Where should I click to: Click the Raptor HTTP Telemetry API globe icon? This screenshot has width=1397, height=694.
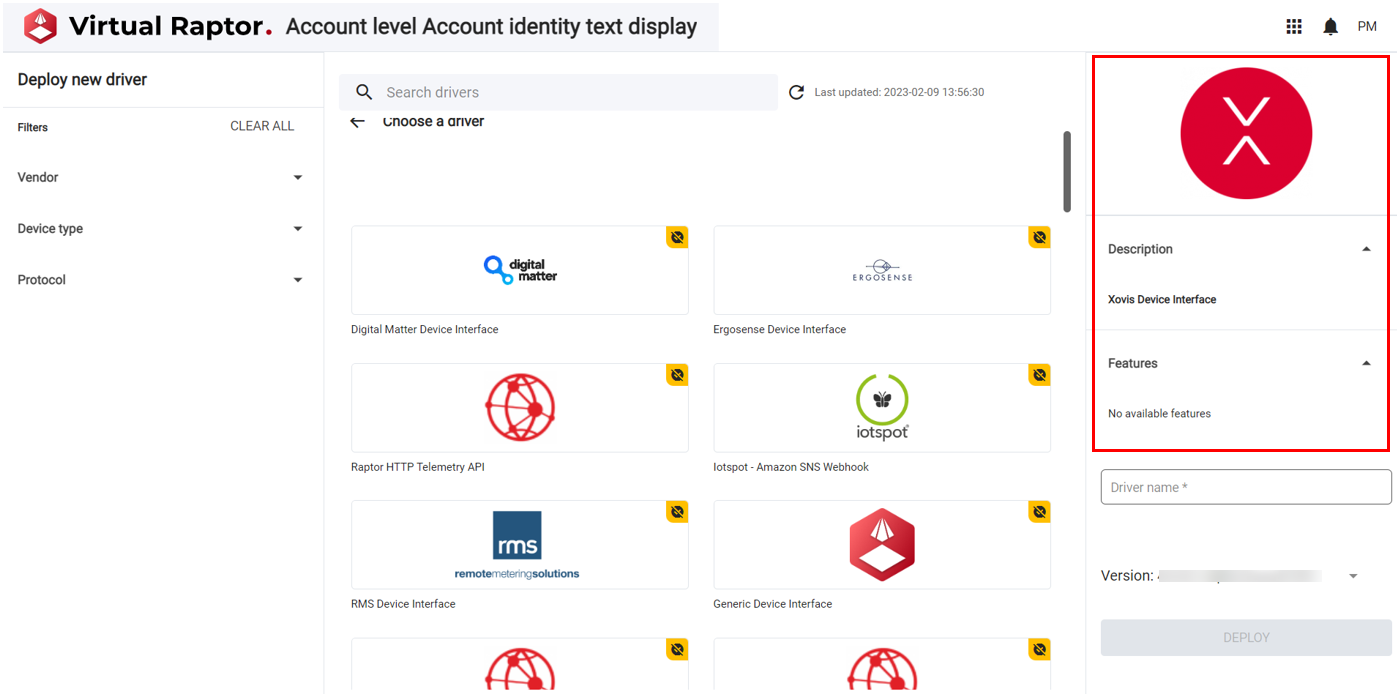(x=519, y=407)
